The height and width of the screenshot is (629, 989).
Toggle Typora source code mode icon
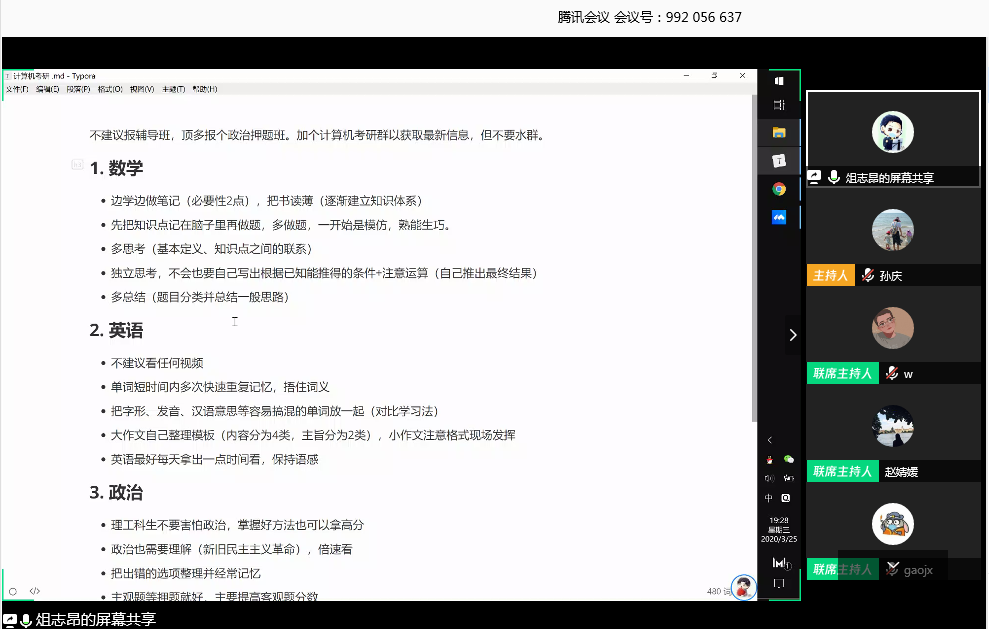pos(35,591)
